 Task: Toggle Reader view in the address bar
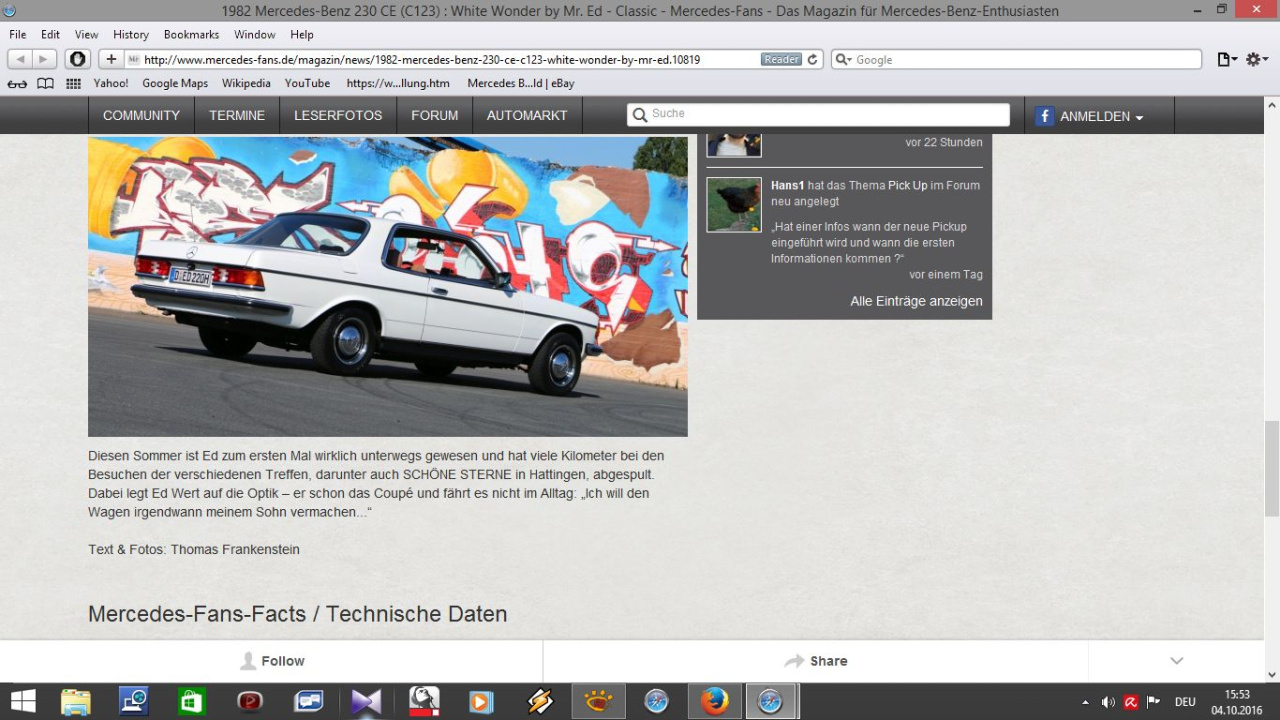(x=781, y=60)
